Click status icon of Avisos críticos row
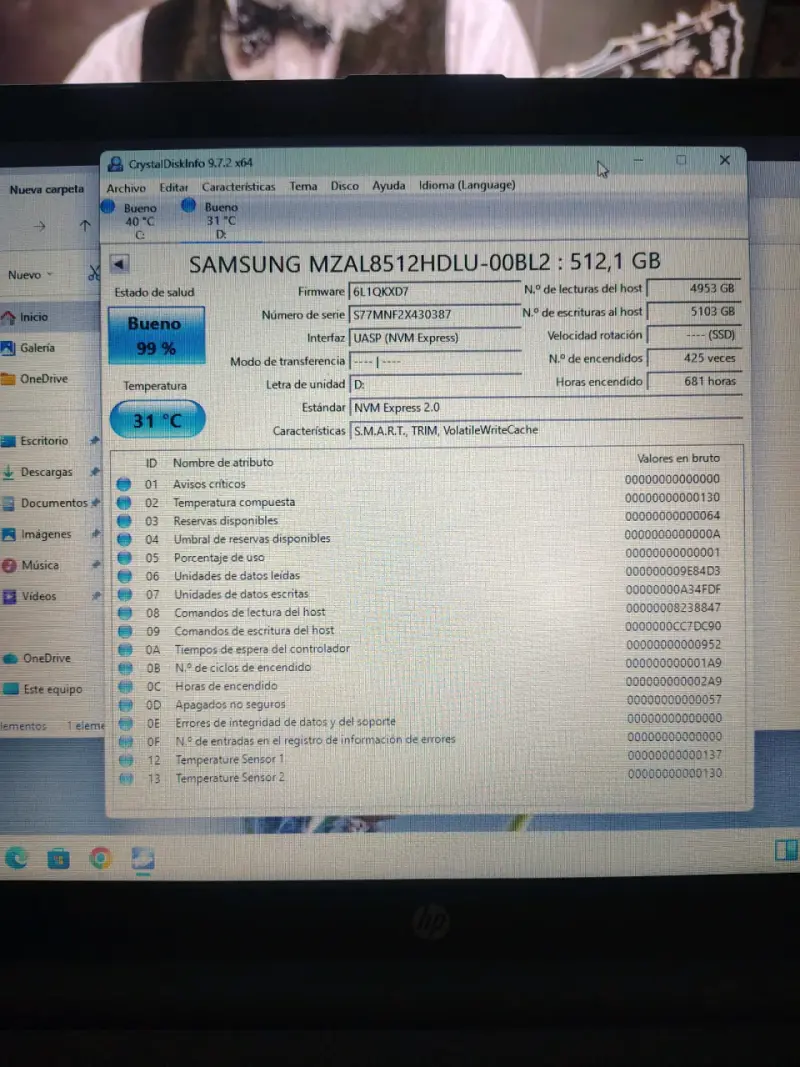Screen dimensions: 800x1067 (123, 485)
